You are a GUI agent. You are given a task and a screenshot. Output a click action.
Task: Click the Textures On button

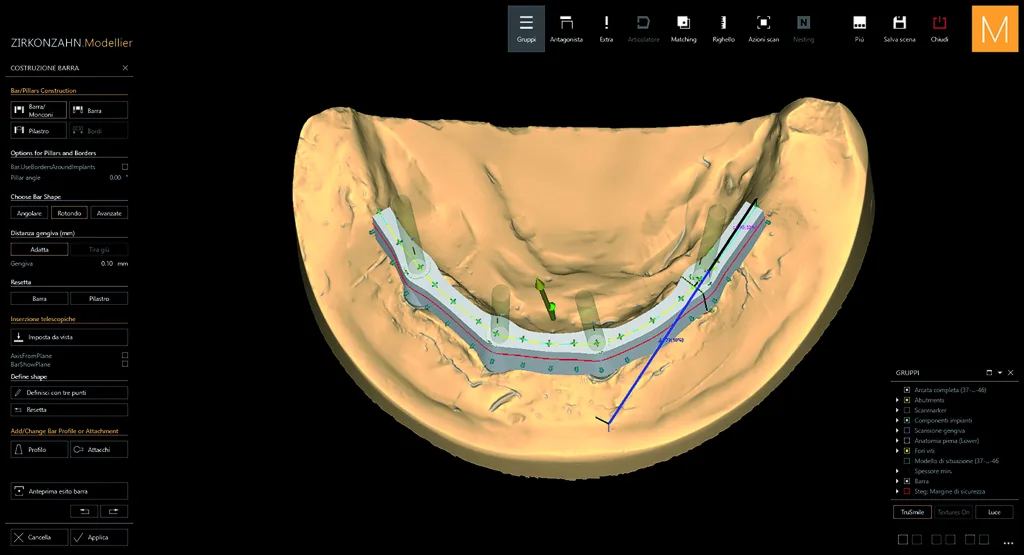point(953,512)
